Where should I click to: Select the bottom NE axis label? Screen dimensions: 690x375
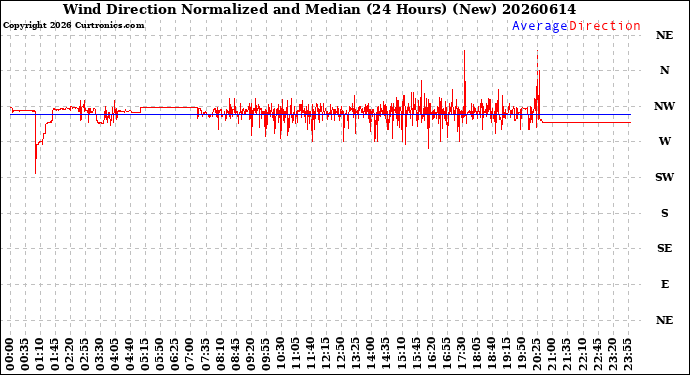[664, 320]
